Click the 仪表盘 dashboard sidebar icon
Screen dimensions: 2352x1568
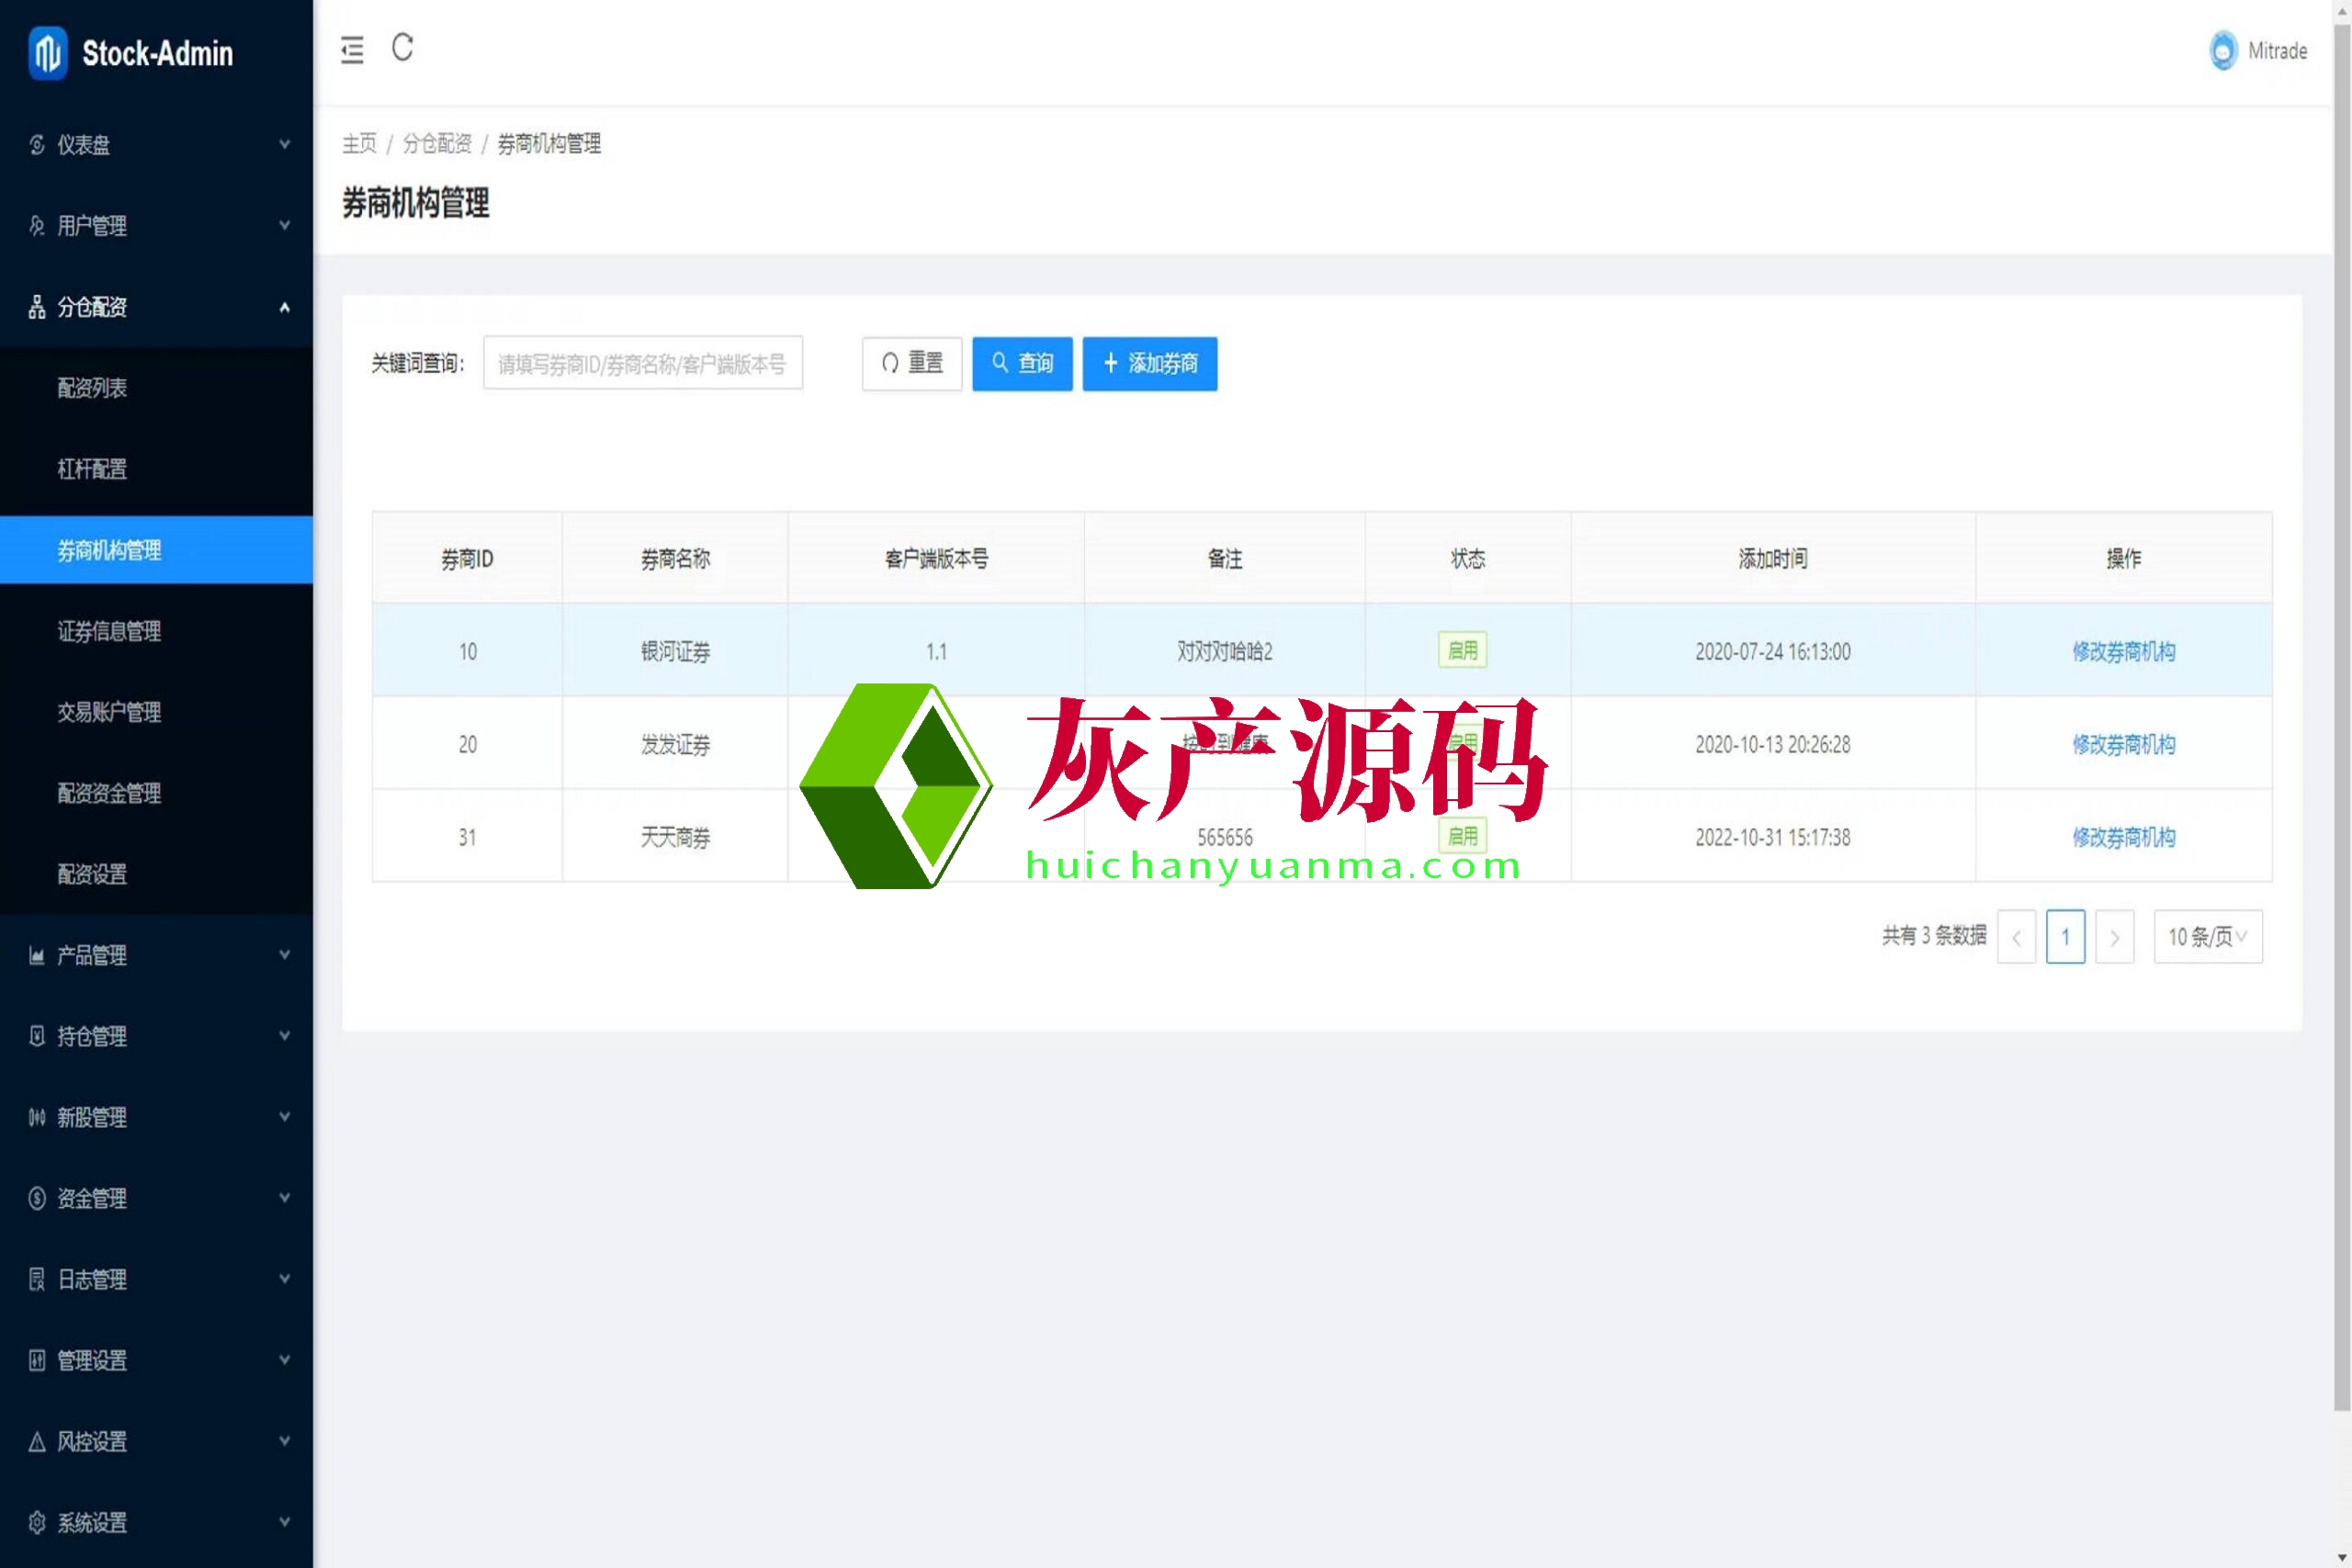[37, 145]
